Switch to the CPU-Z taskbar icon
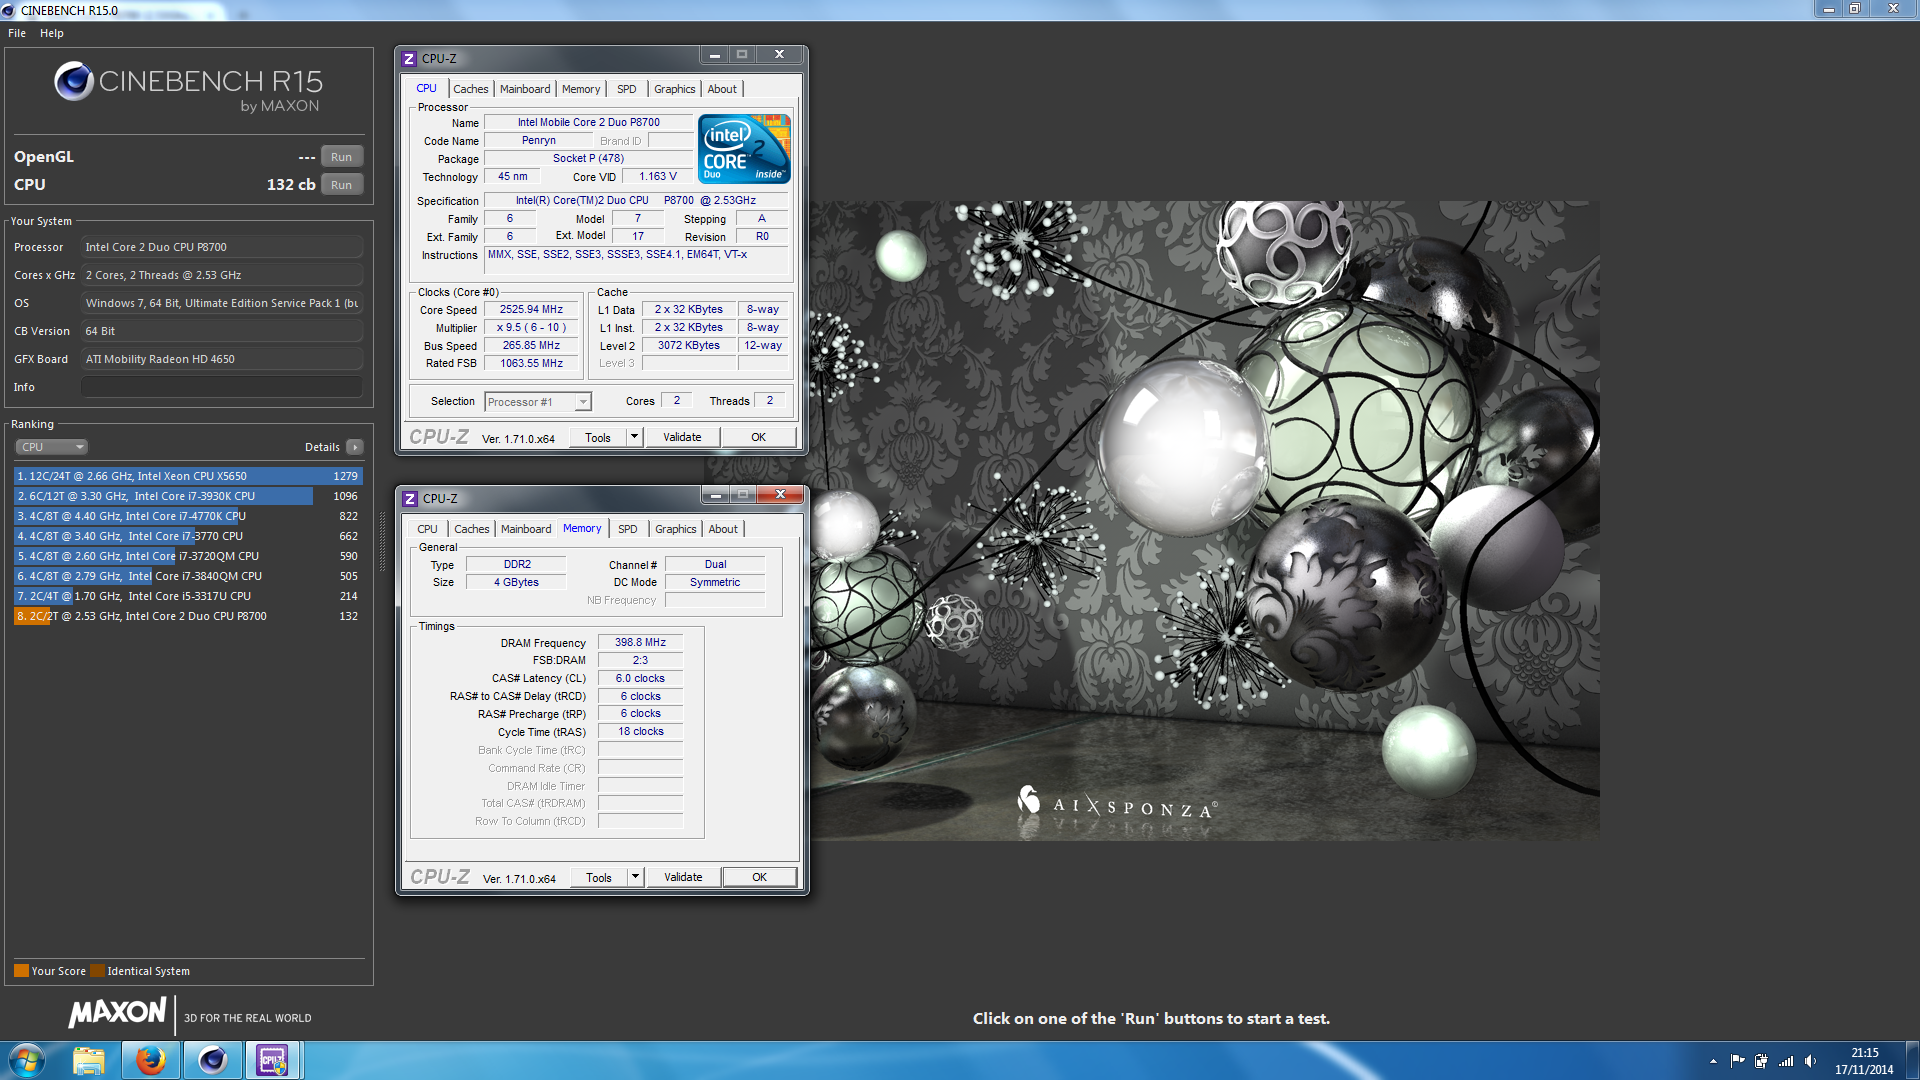1920x1080 pixels. [x=272, y=1060]
